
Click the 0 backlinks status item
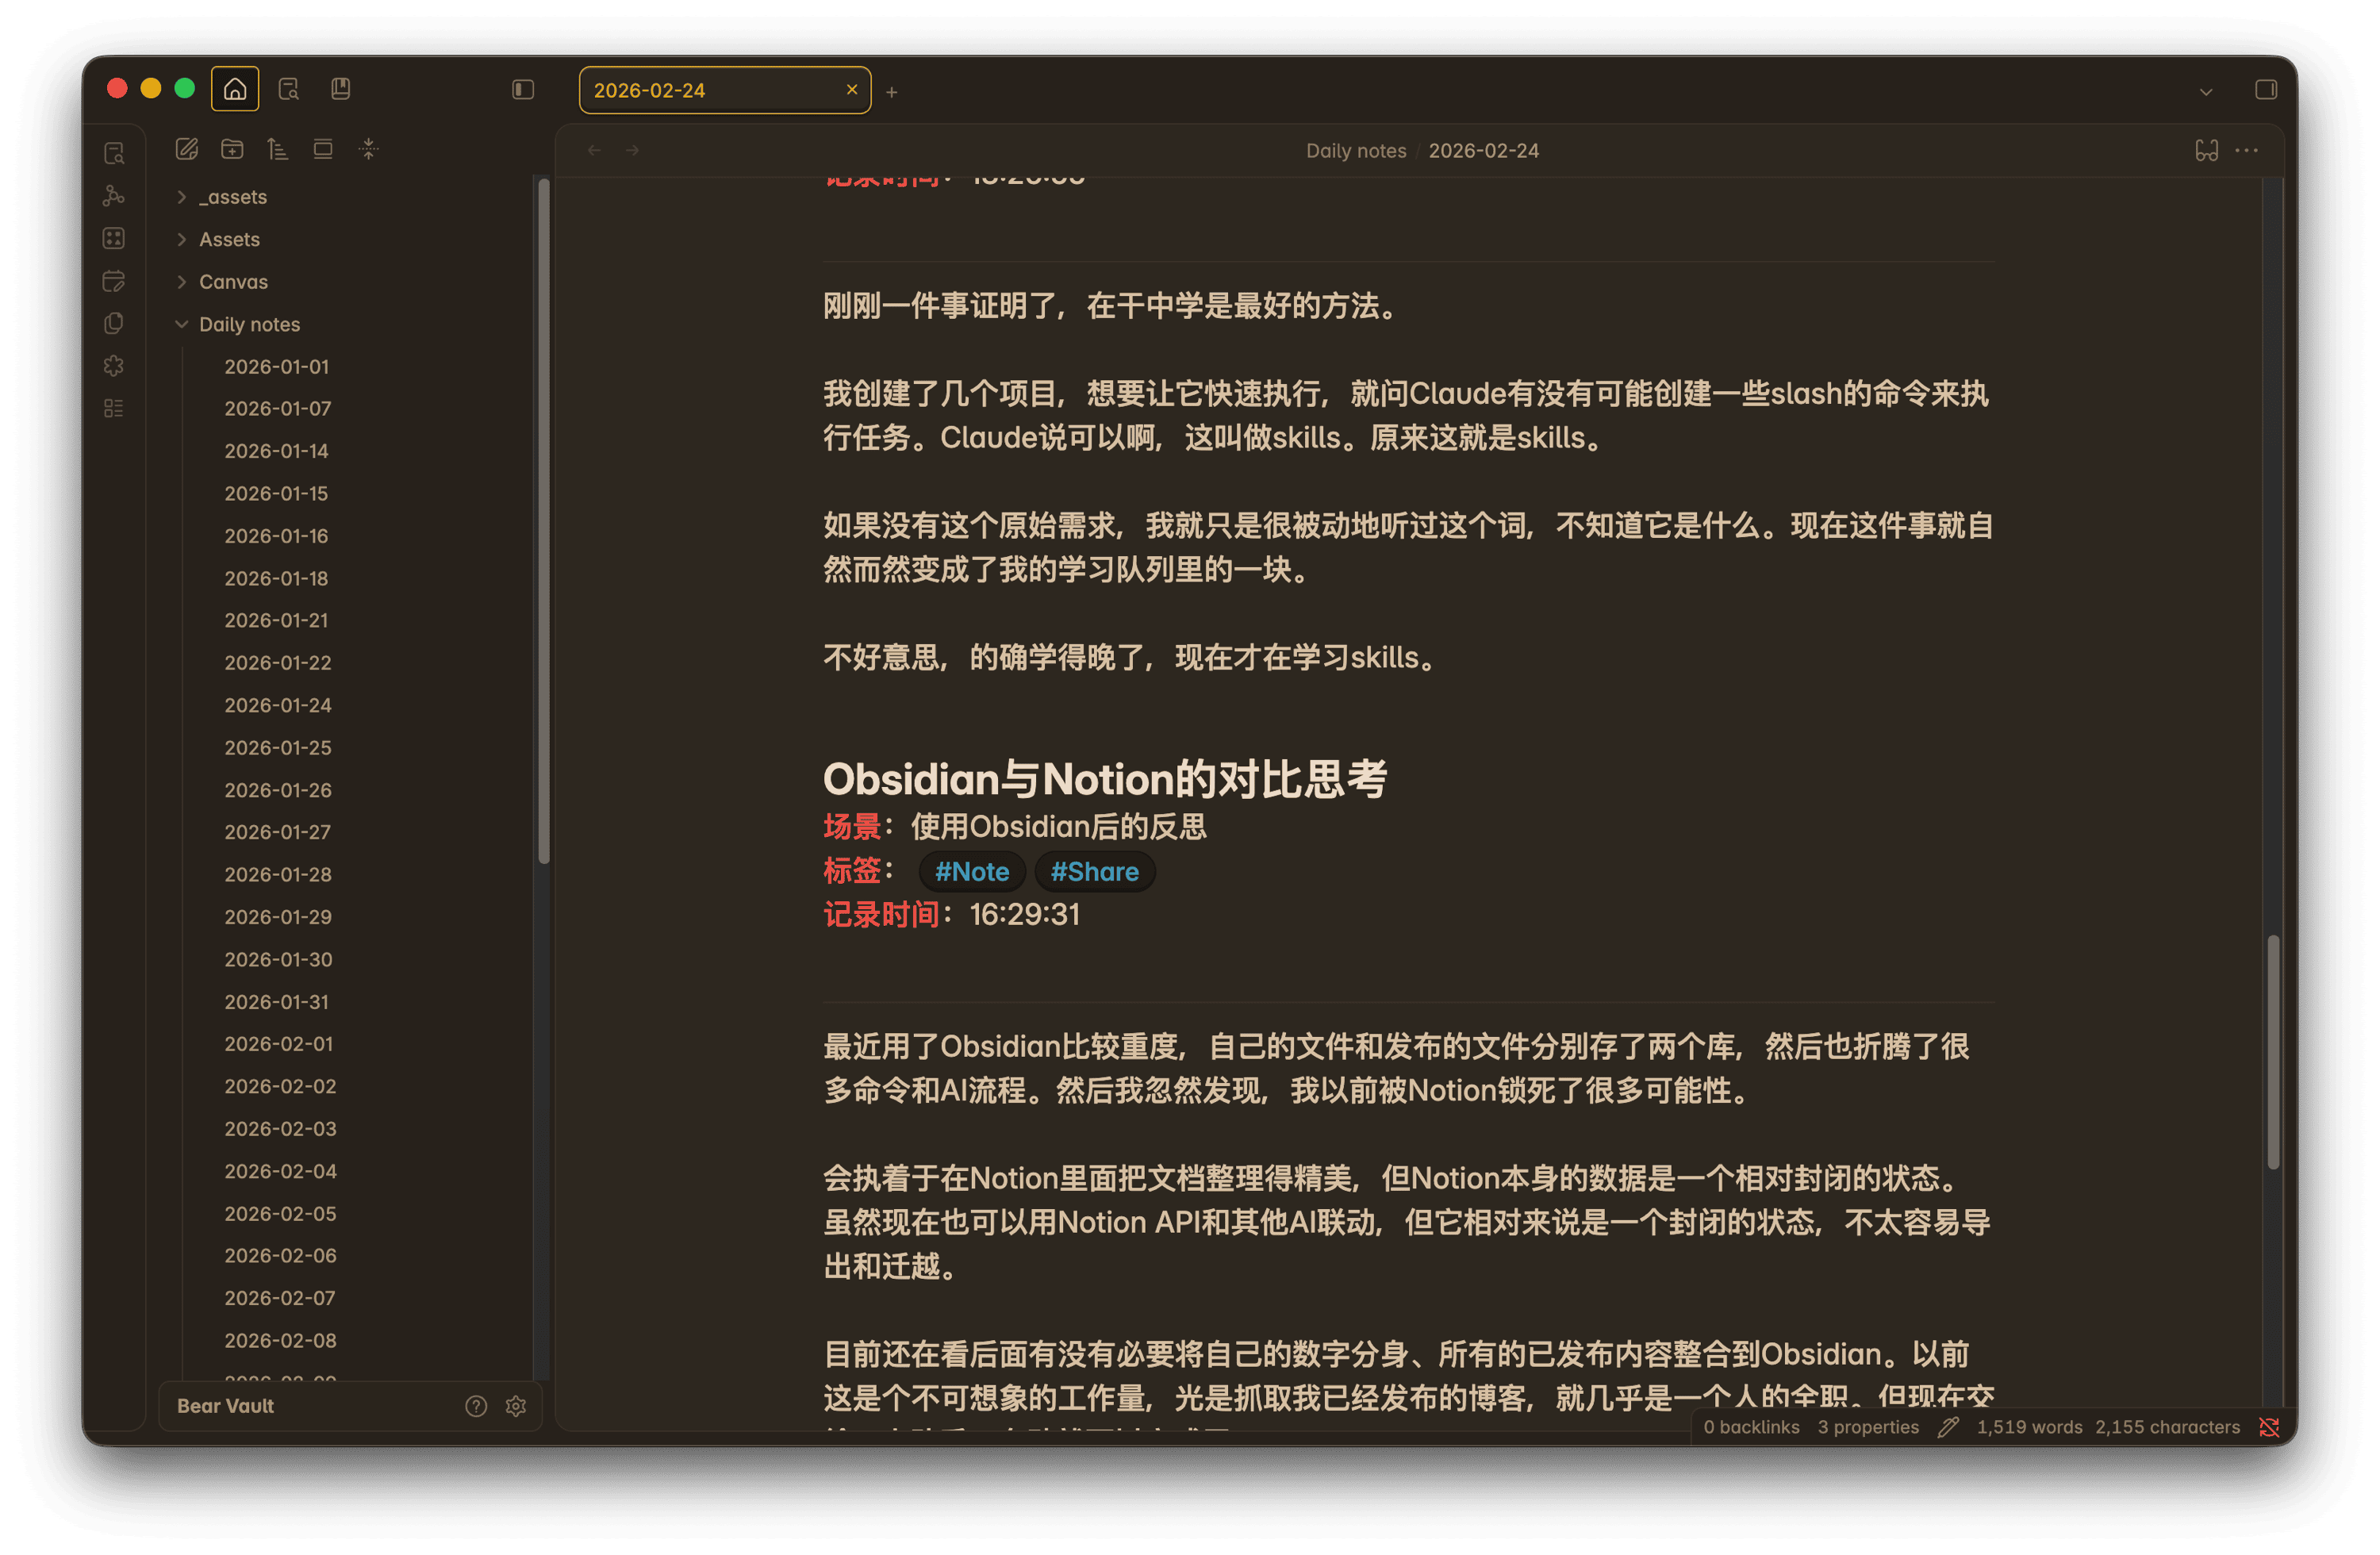click(x=1751, y=1427)
